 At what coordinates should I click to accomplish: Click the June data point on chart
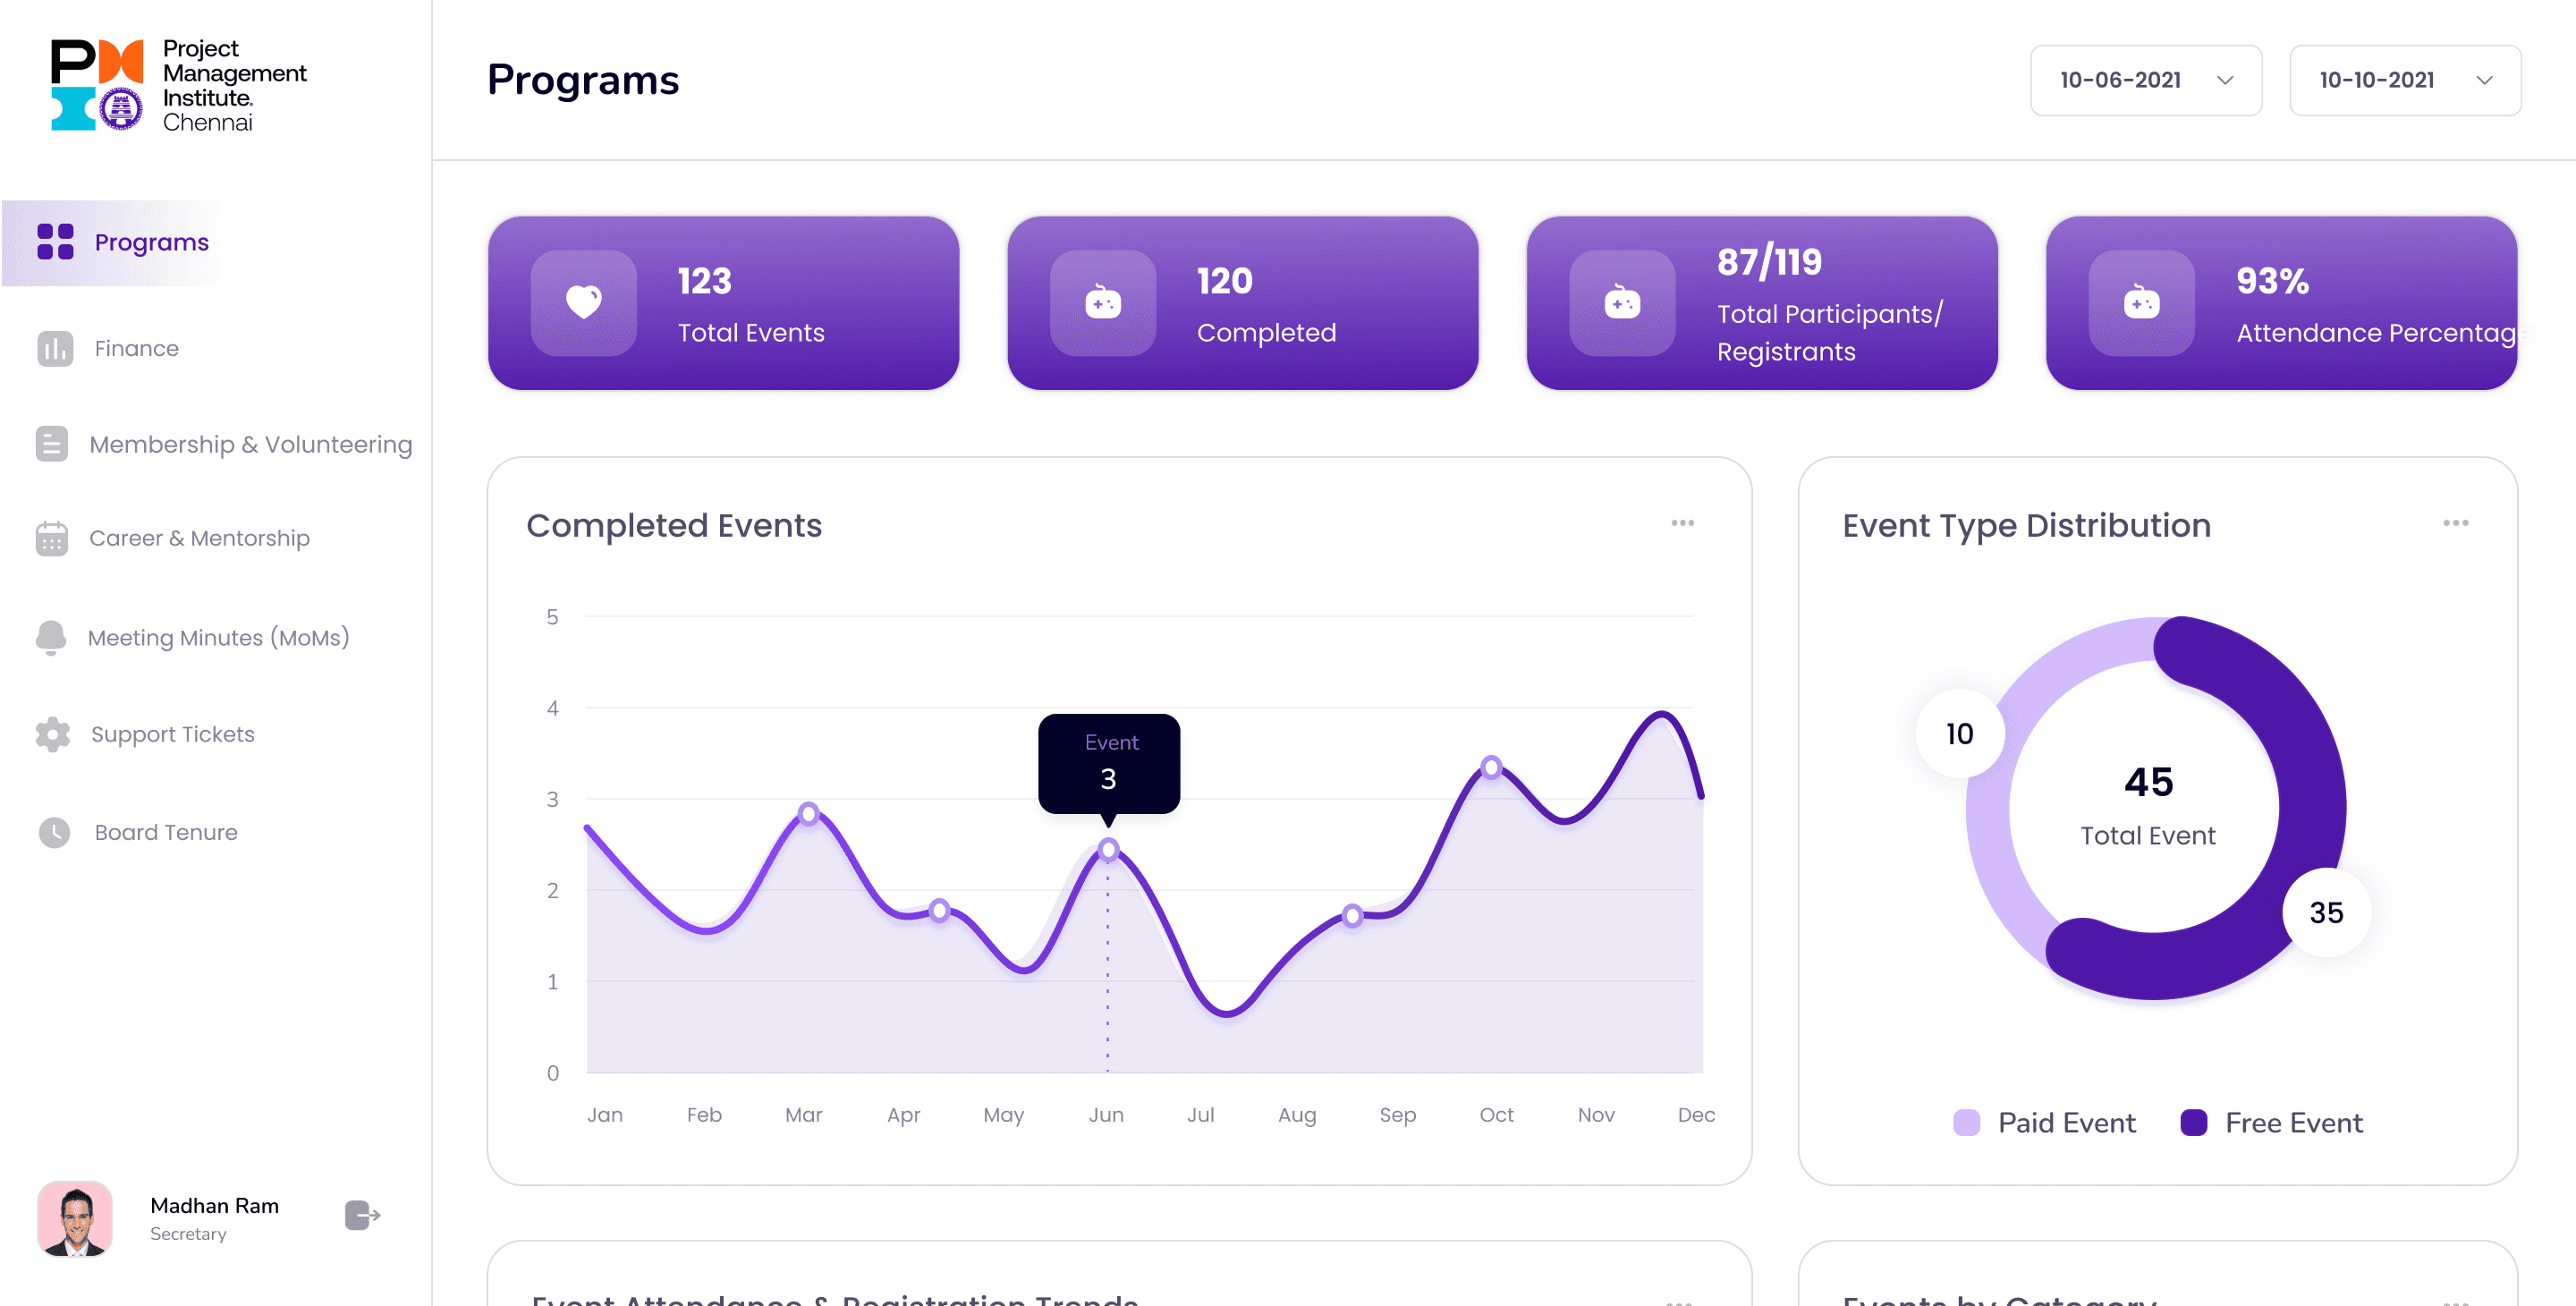1108,850
